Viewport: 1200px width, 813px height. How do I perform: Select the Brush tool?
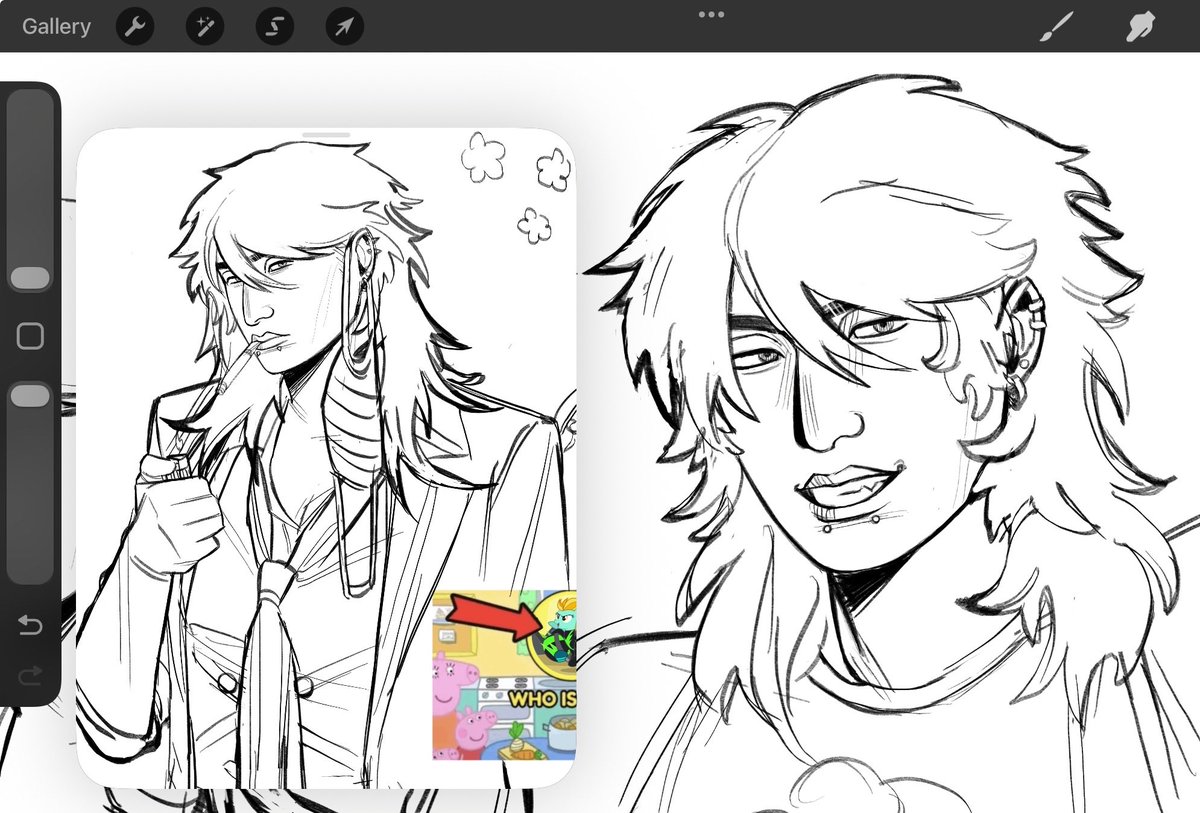pyautogui.click(x=1055, y=27)
